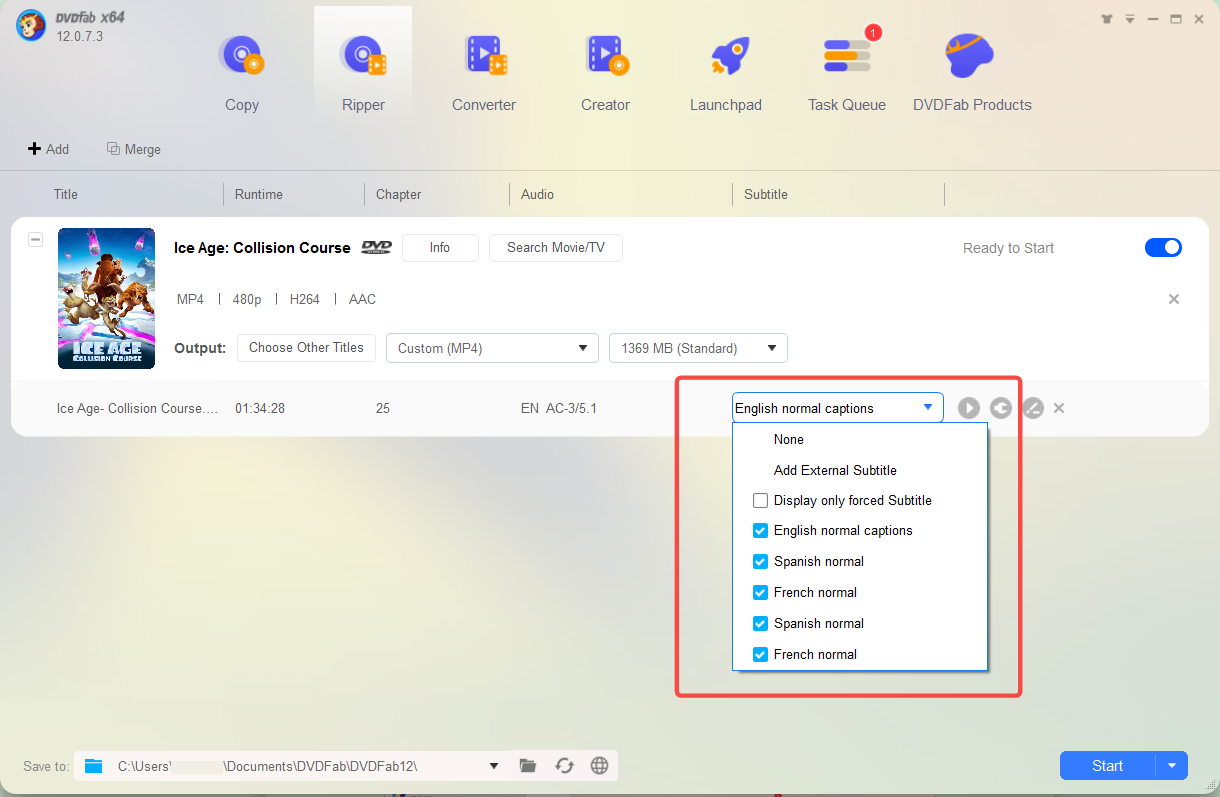Image resolution: width=1220 pixels, height=797 pixels.
Task: Click the Save to folder drive icon
Action: 94,766
